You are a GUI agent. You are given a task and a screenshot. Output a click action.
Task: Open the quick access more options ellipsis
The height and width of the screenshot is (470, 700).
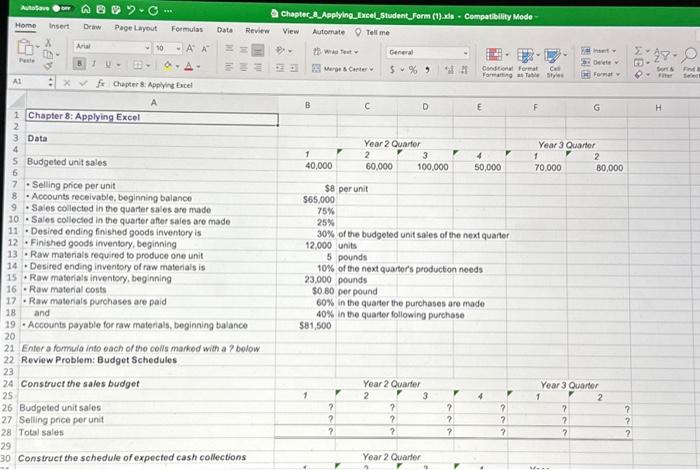point(168,10)
